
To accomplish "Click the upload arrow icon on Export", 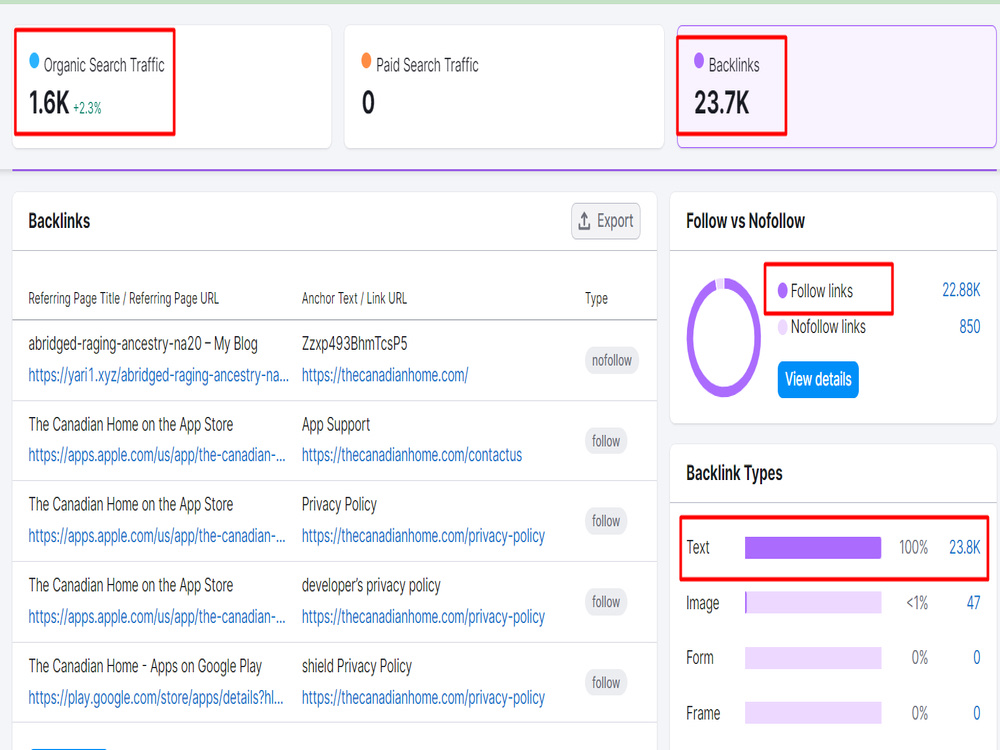I will (584, 221).
